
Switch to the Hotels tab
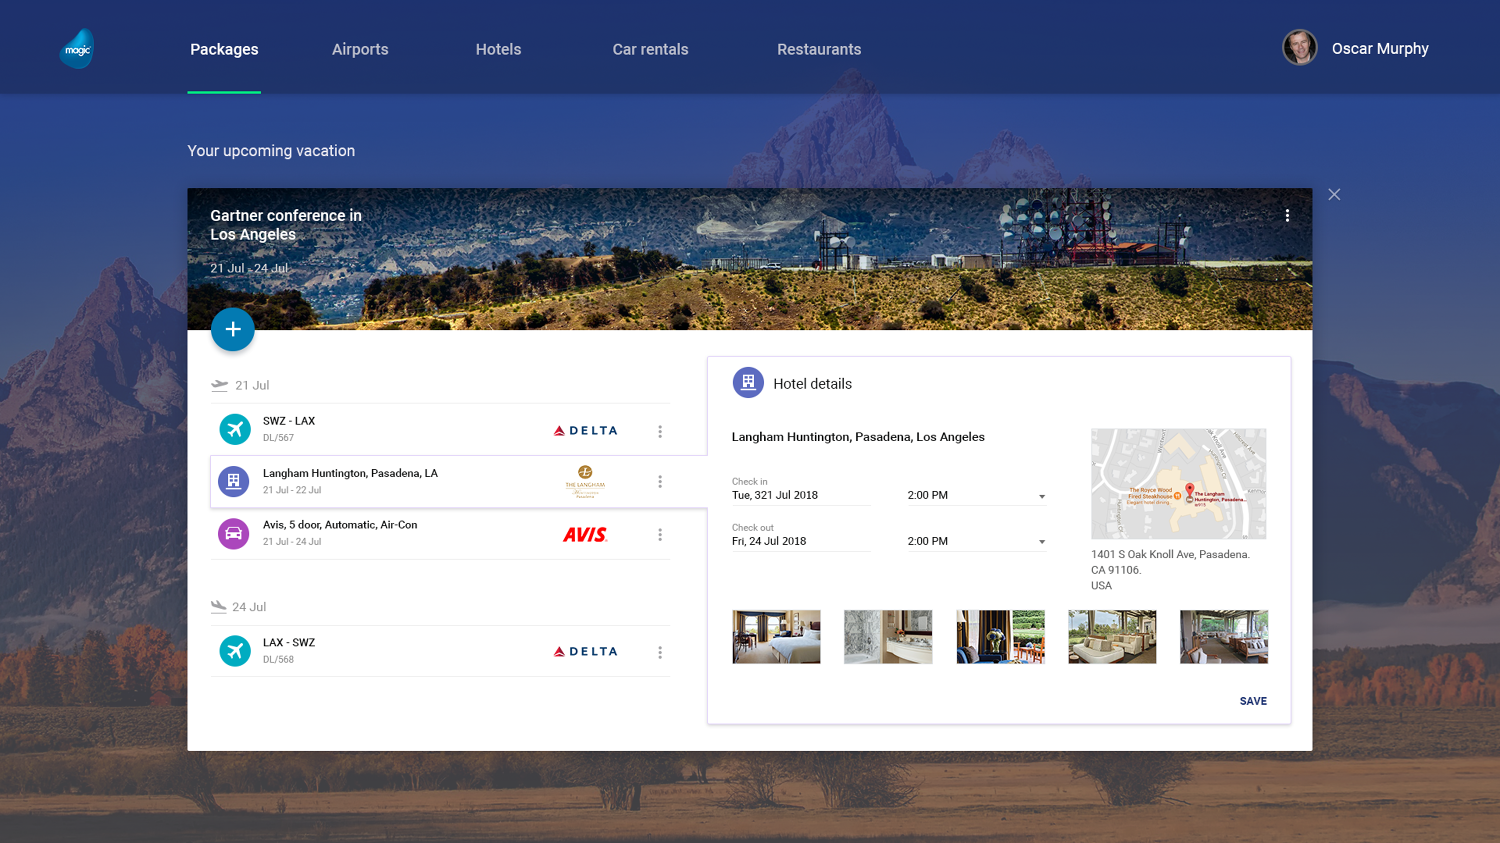pos(498,48)
